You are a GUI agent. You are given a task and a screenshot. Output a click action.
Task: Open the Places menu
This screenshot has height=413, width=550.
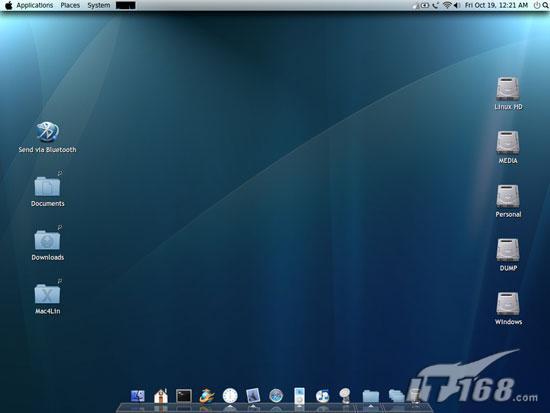70,5
